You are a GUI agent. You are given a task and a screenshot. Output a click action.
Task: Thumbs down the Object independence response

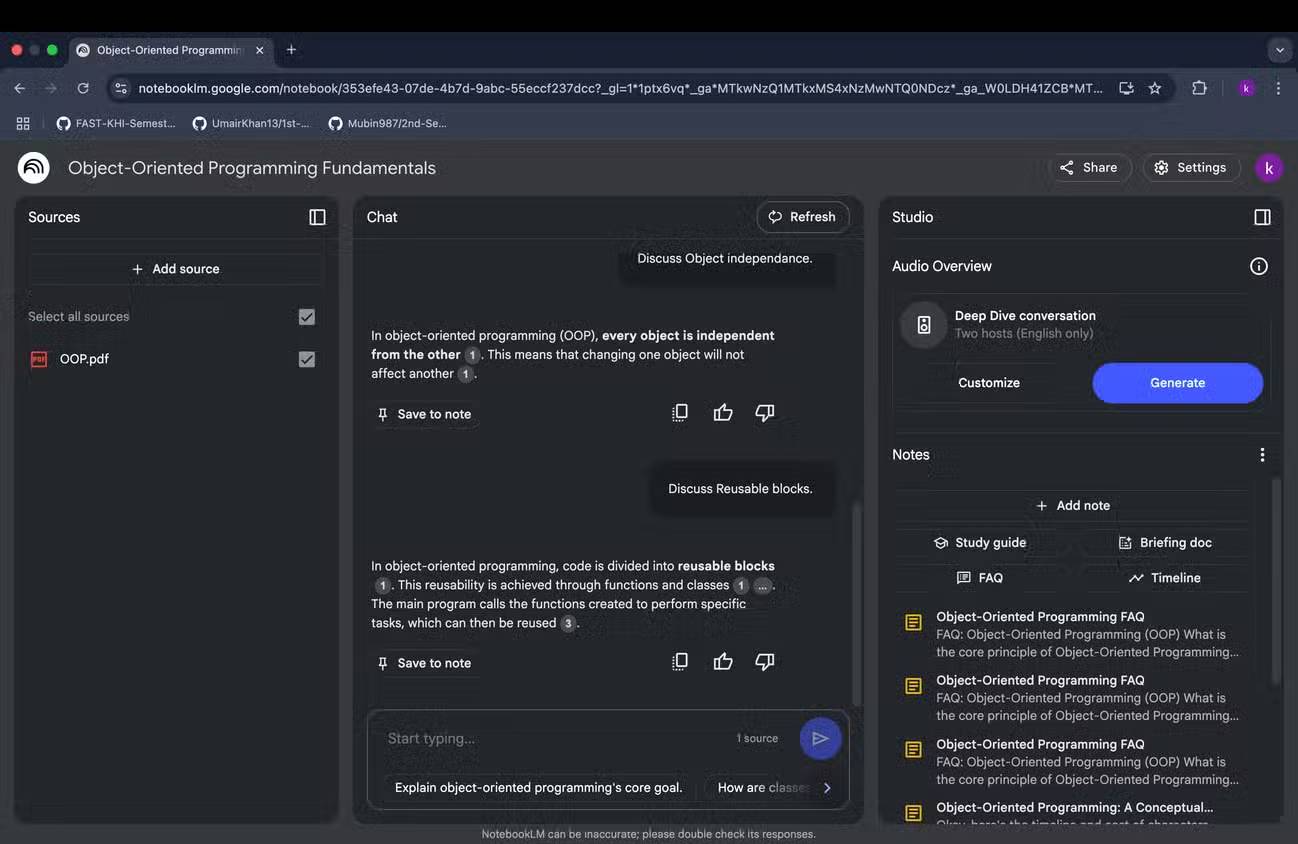click(765, 412)
